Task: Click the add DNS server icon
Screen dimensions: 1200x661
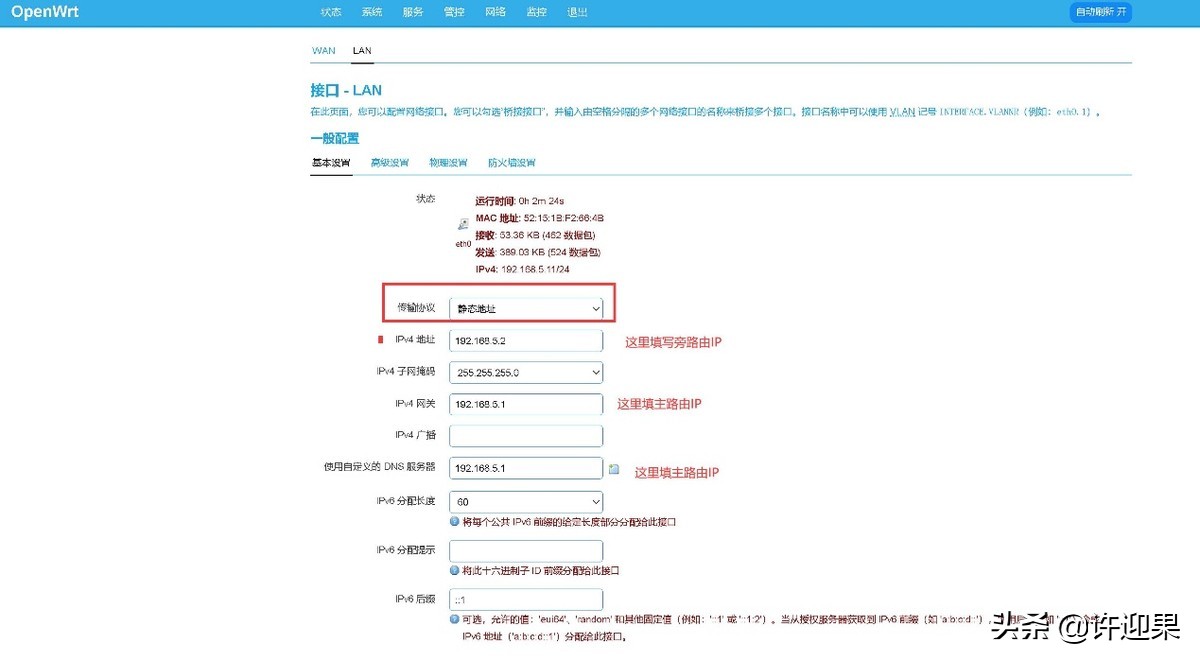Action: point(612,467)
